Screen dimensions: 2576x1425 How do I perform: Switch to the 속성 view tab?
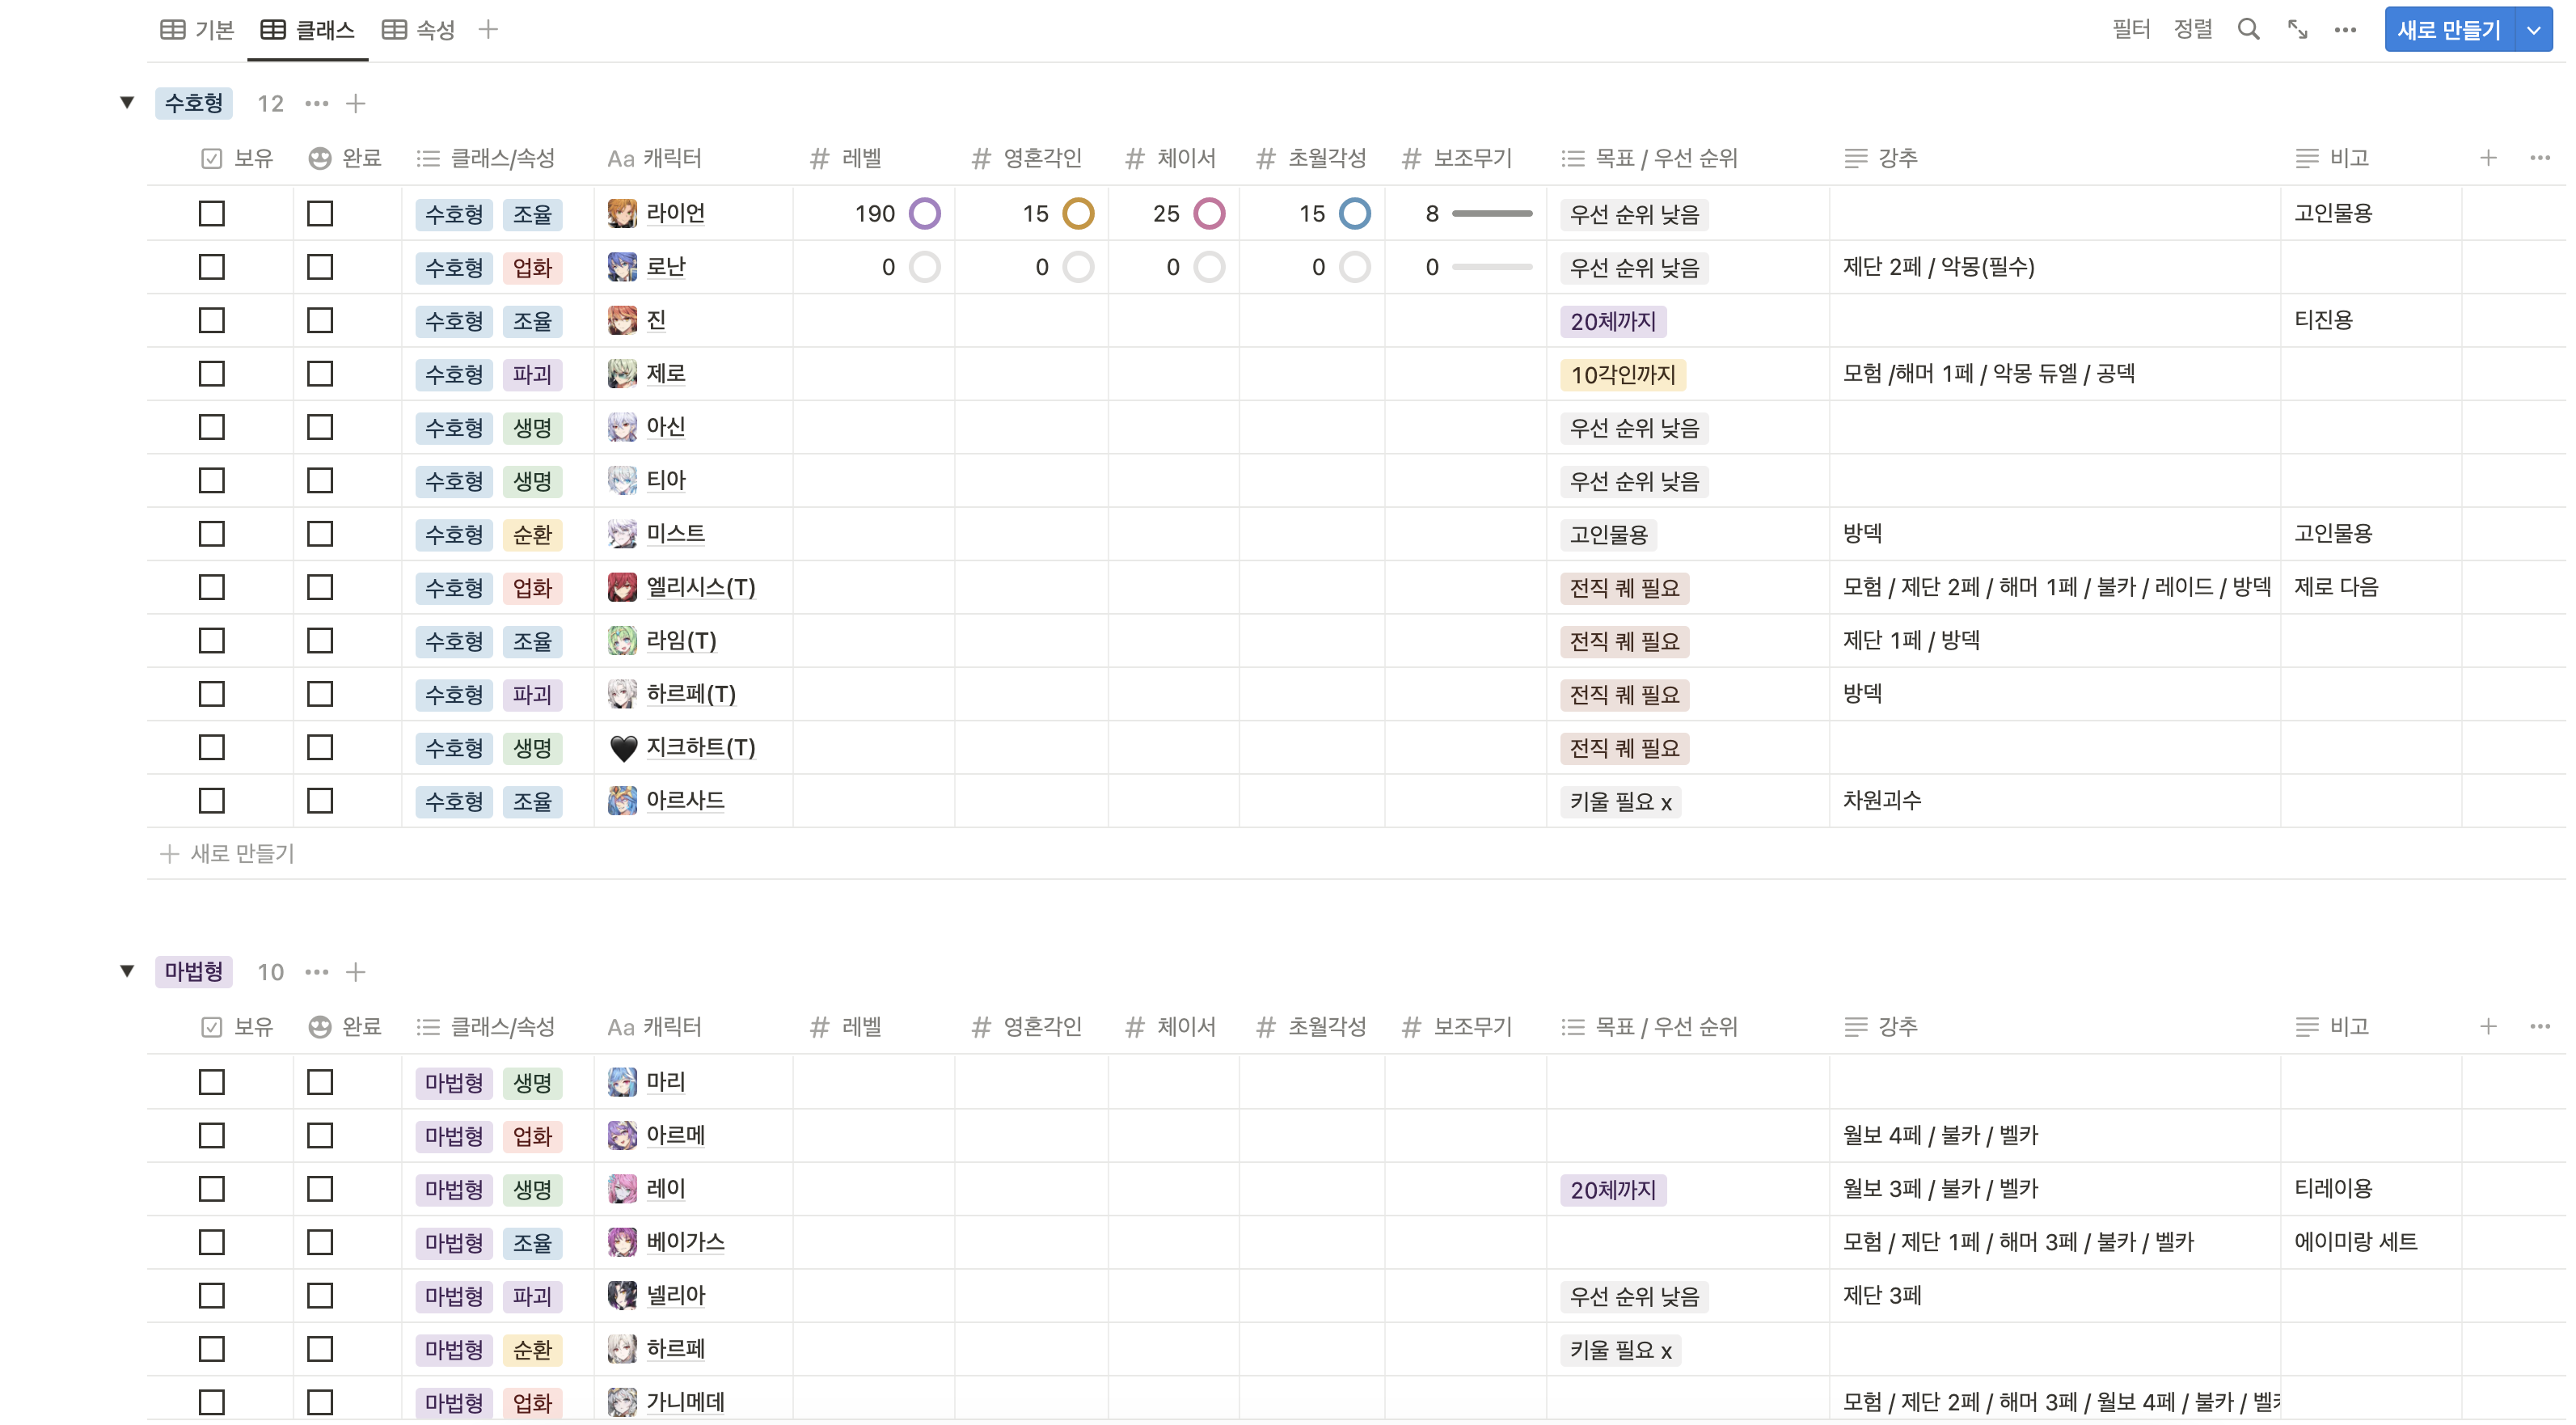(x=419, y=30)
